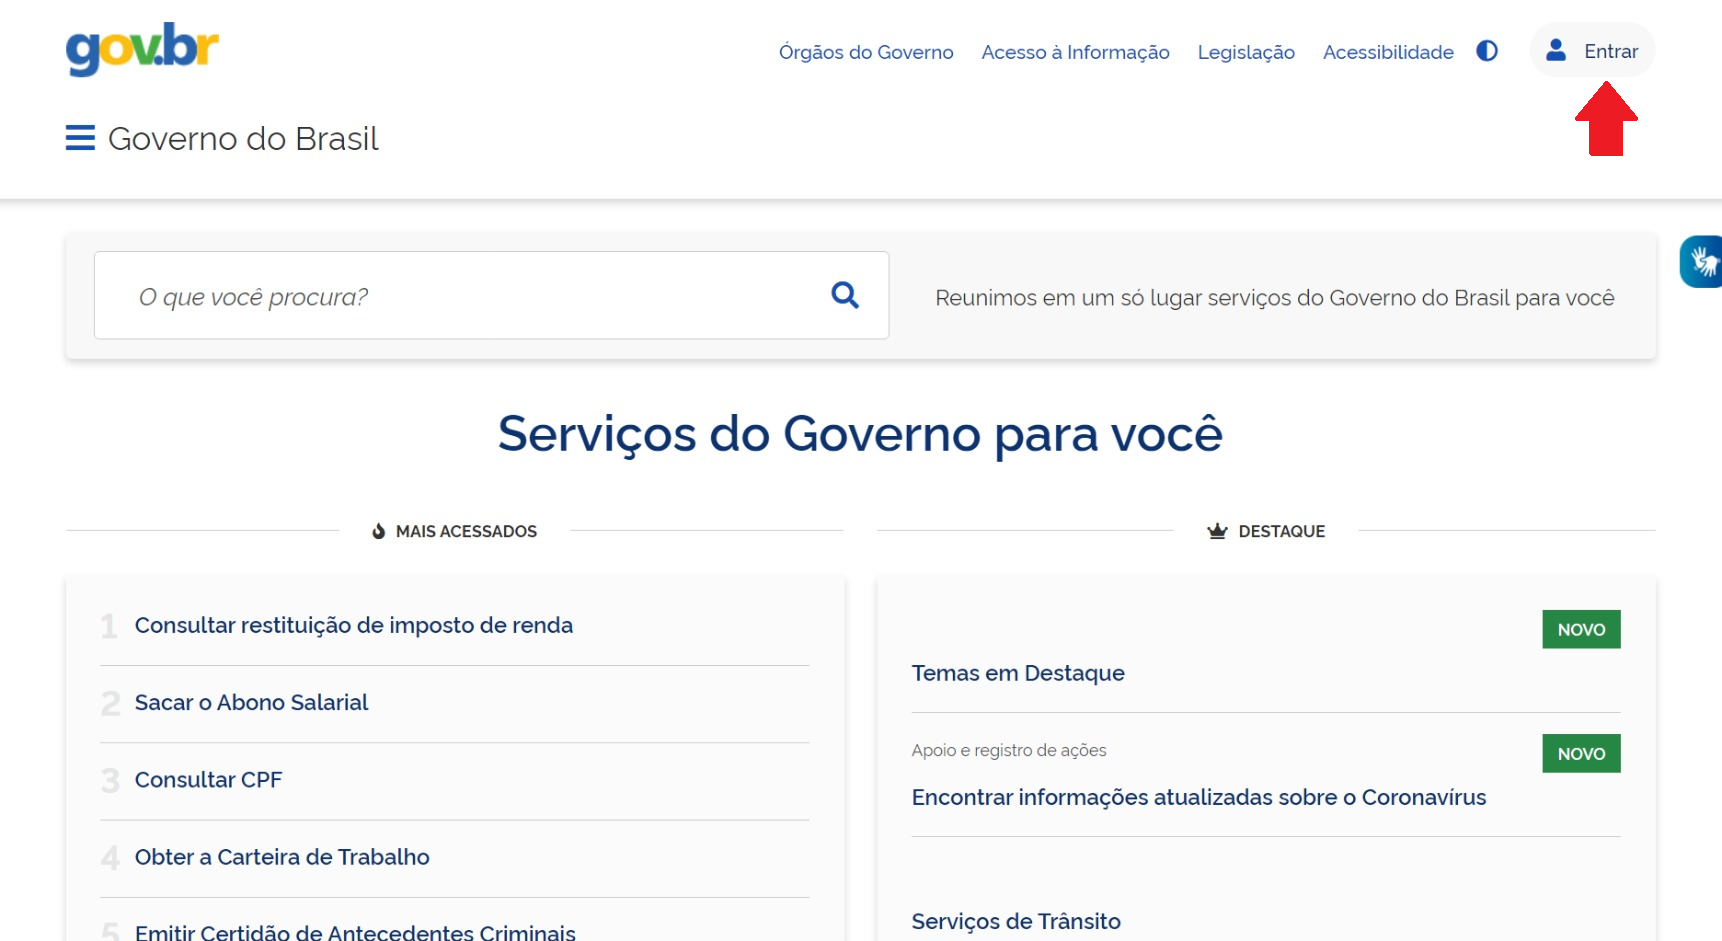Image resolution: width=1722 pixels, height=941 pixels.
Task: Focus the 'O que você procura?' search field
Action: pos(491,295)
